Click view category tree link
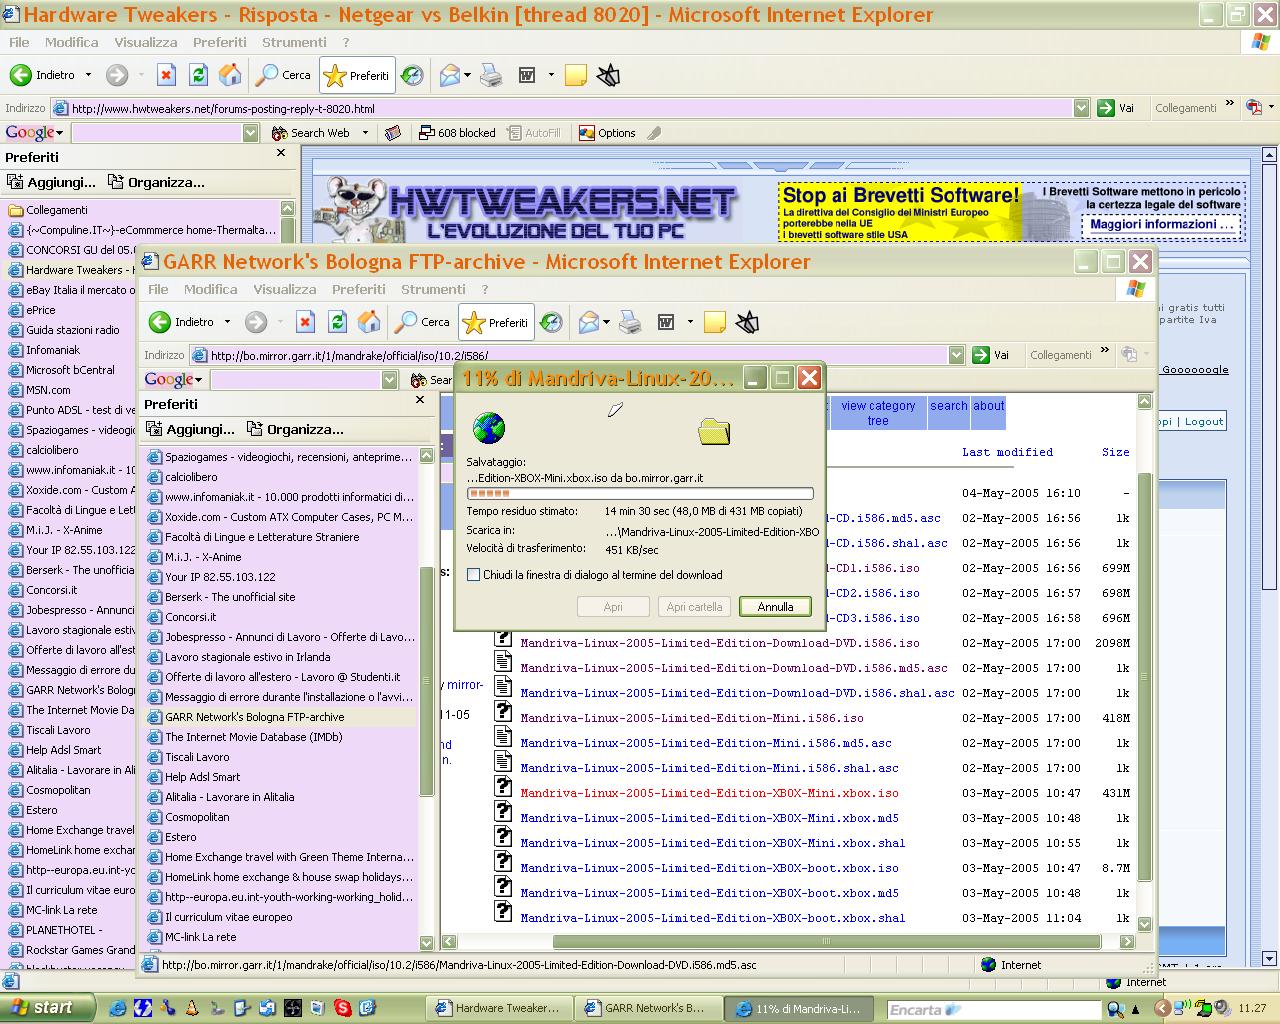1280x1024 pixels. 878,413
